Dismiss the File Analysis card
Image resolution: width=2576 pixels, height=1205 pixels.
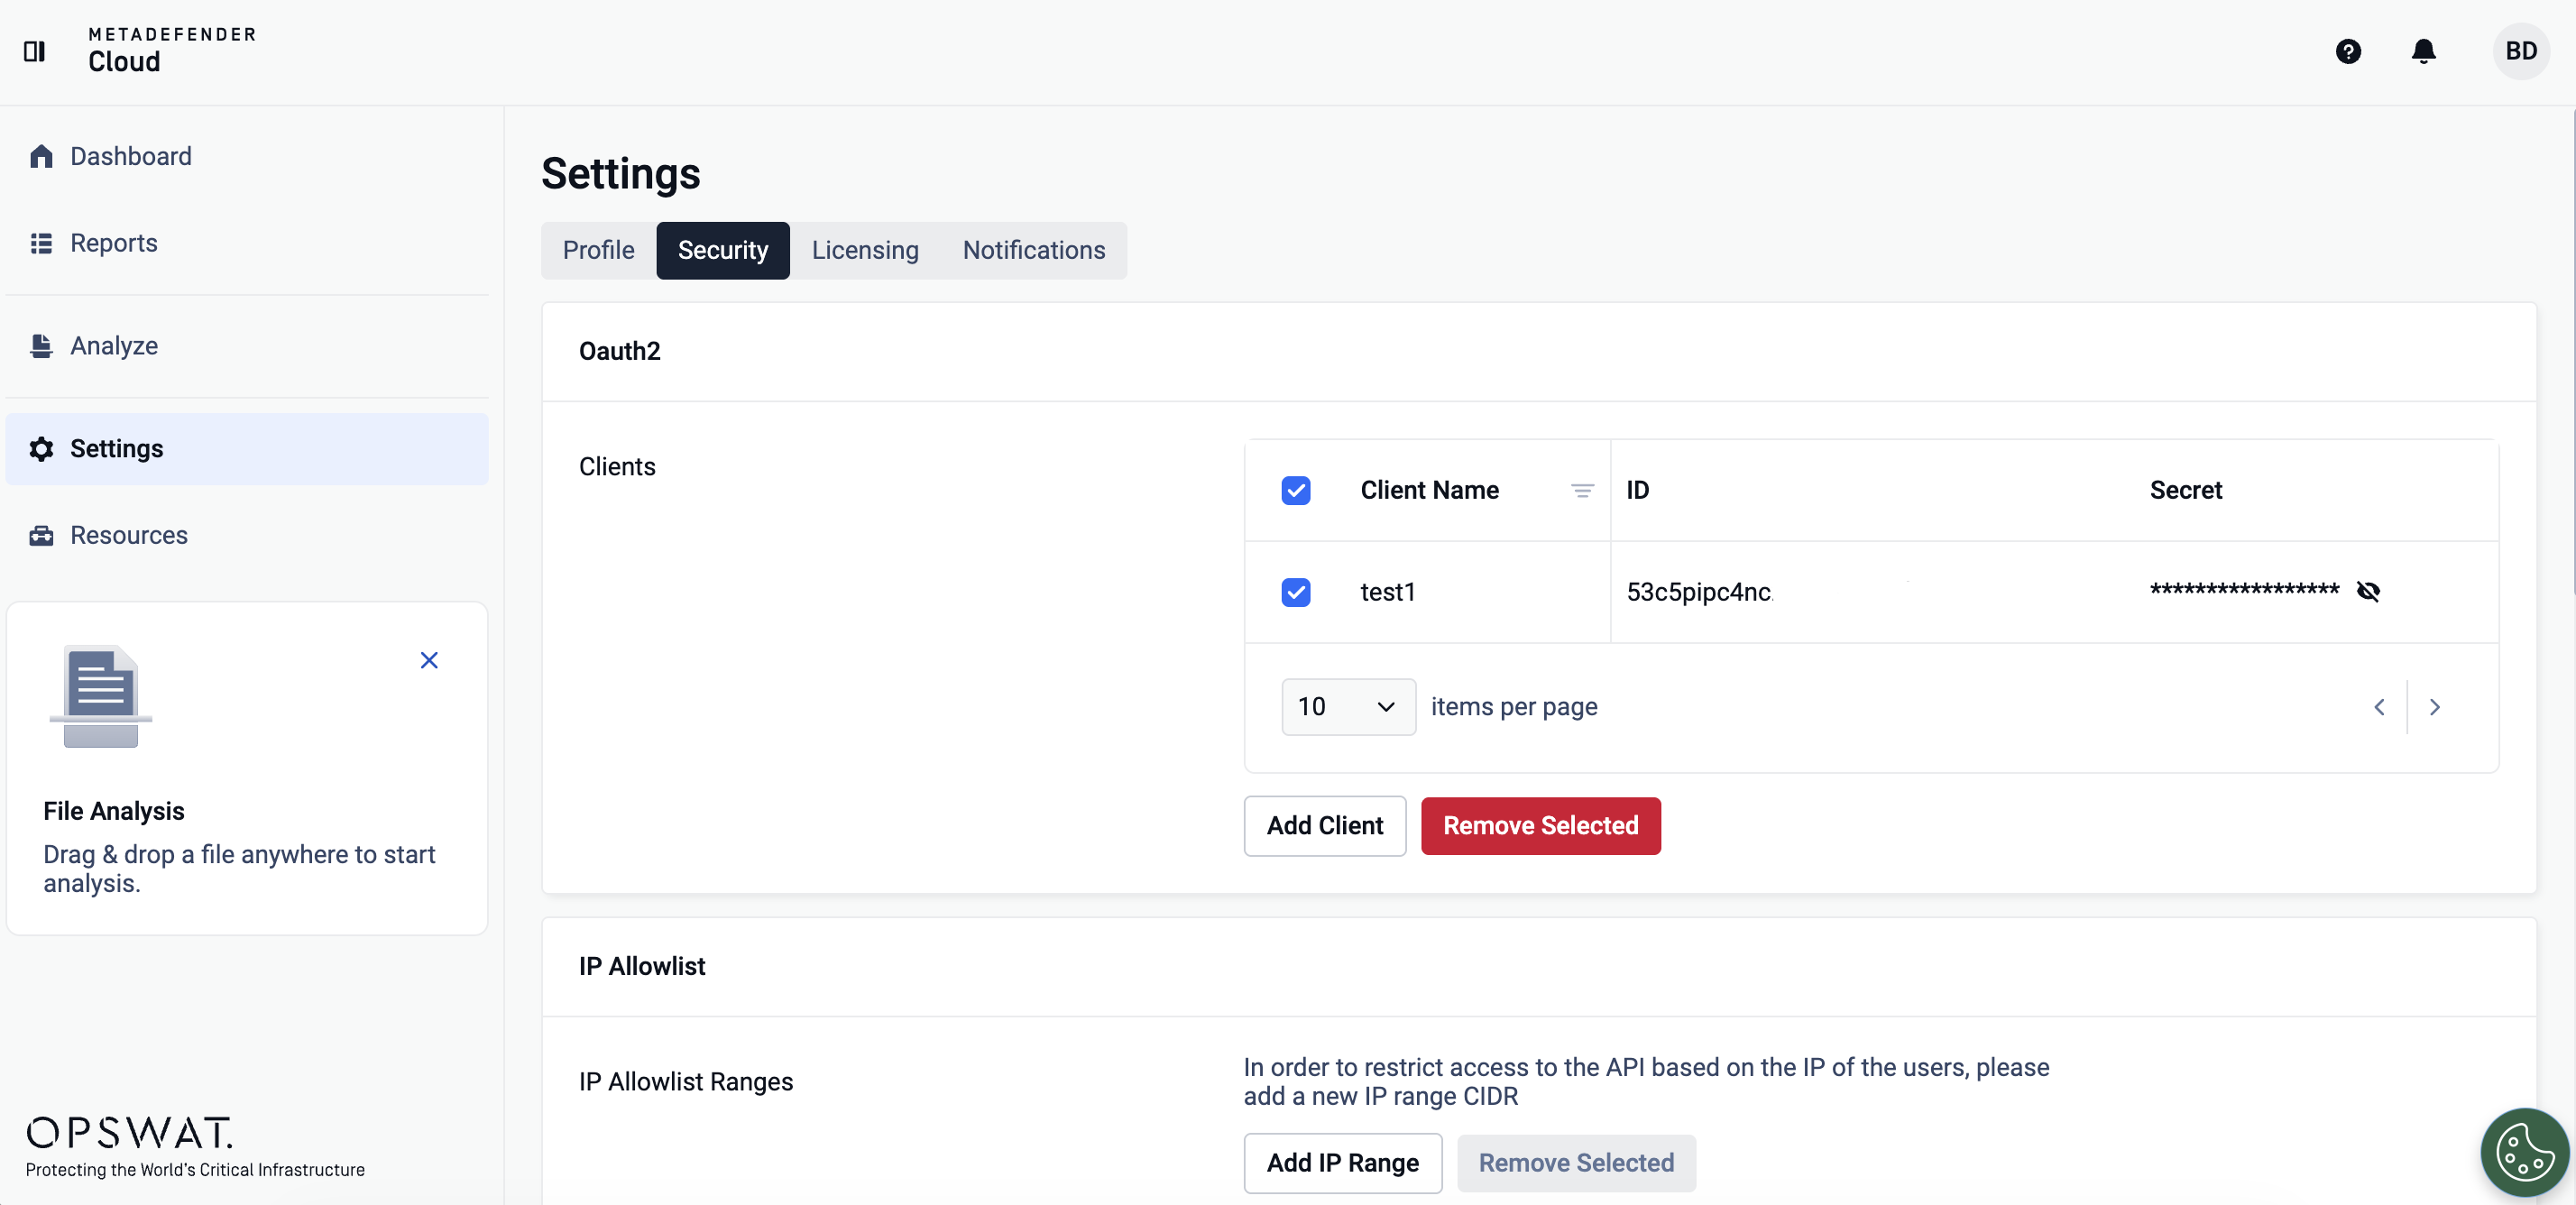click(x=429, y=660)
